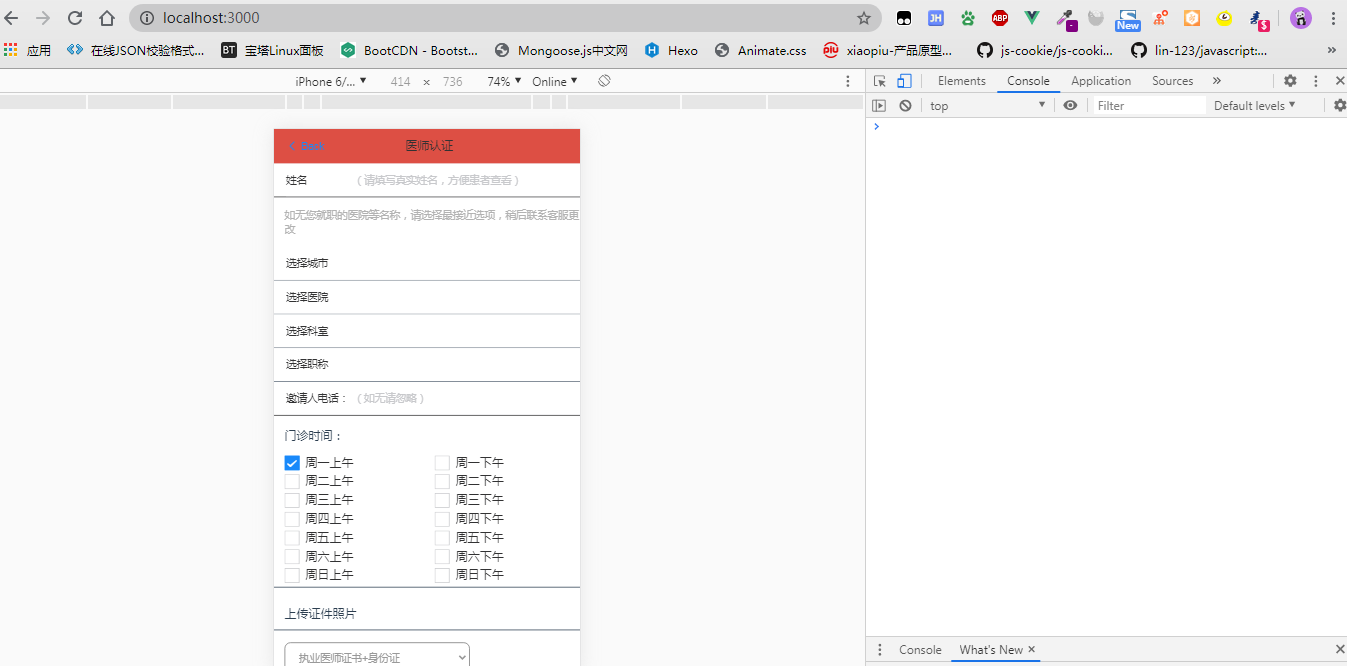Select the Console drawer tab
The image size is (1347, 666).
pyautogui.click(x=920, y=649)
